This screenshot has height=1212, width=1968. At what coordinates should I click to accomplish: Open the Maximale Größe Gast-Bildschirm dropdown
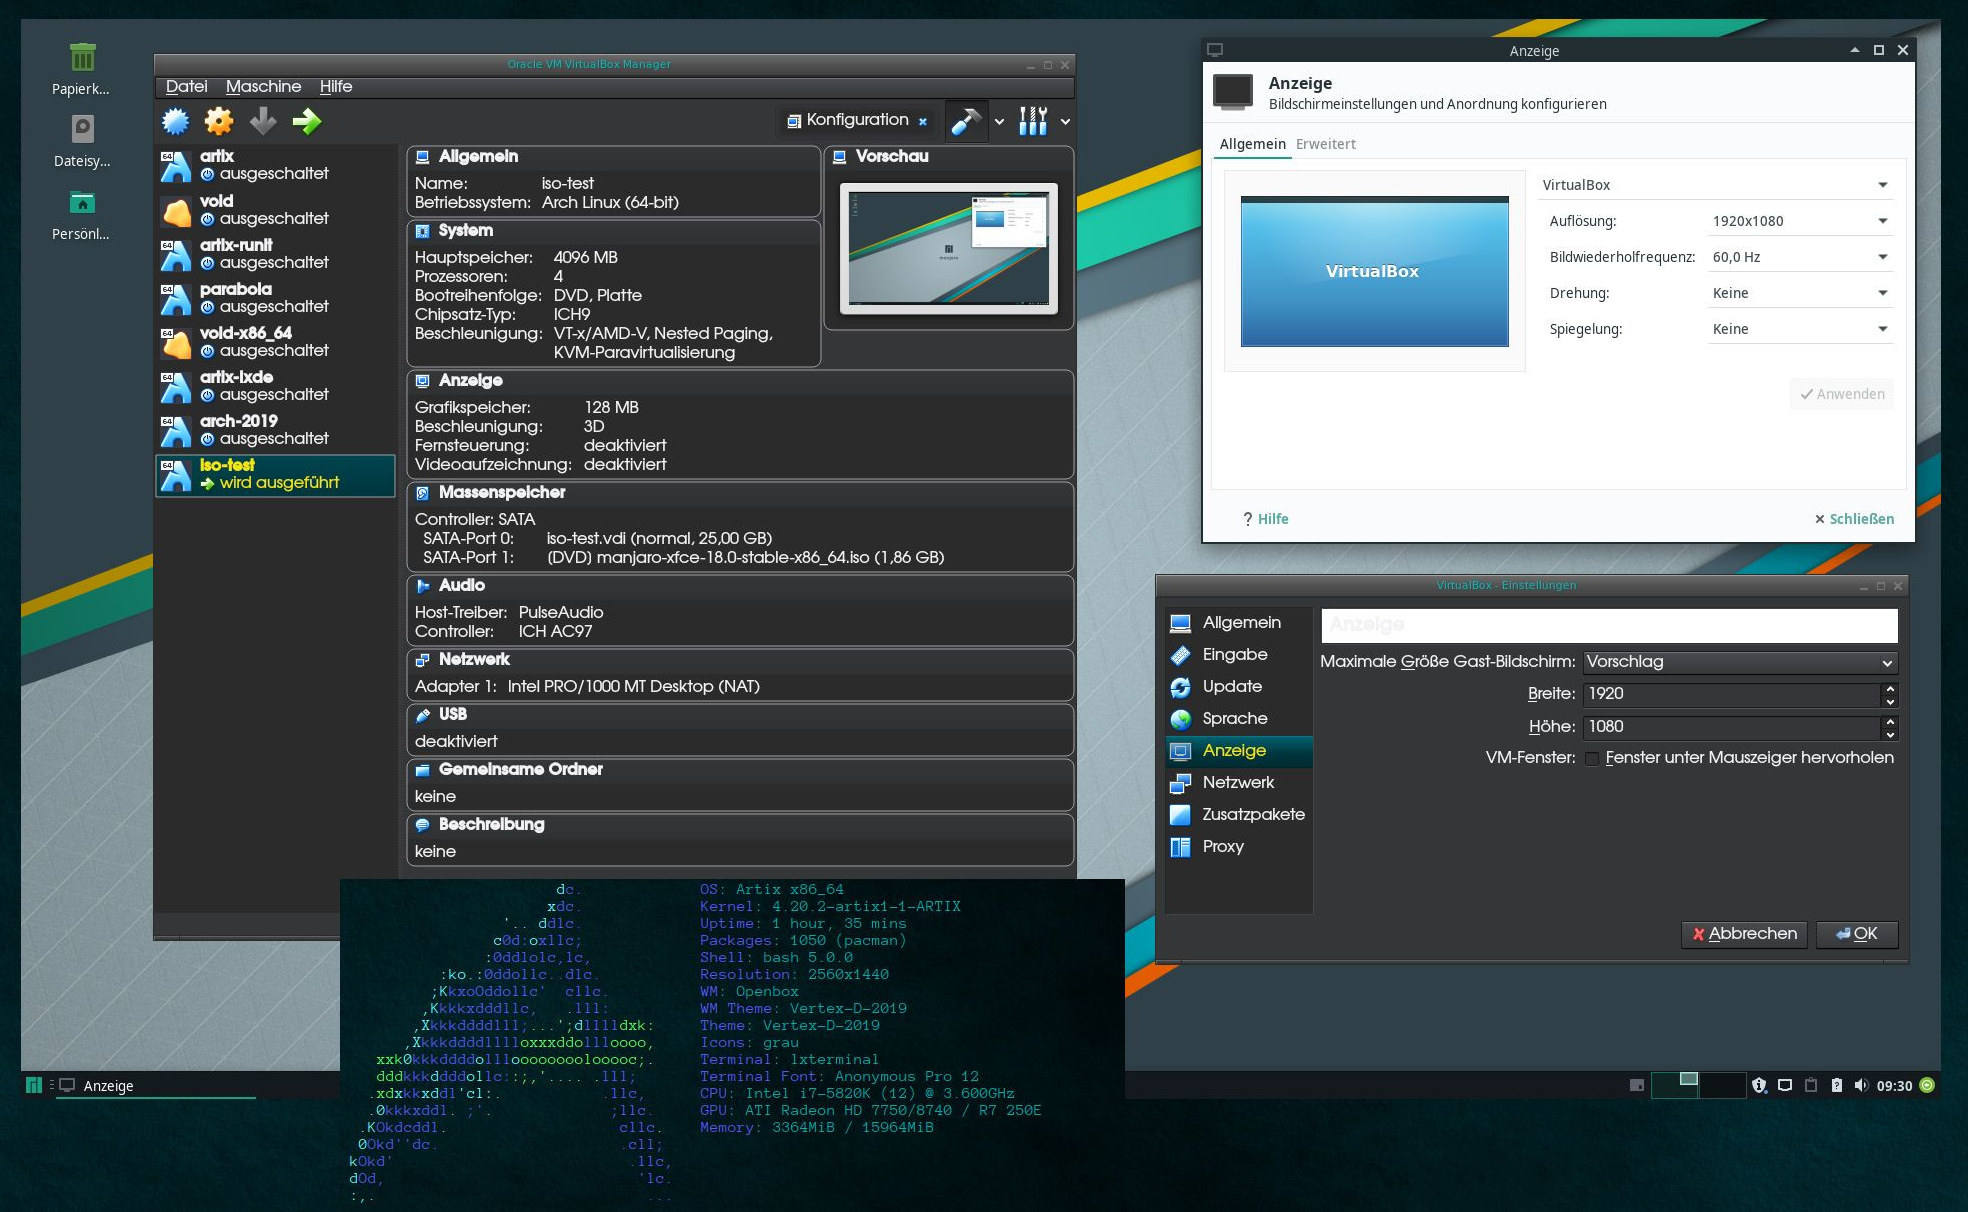coord(1739,662)
